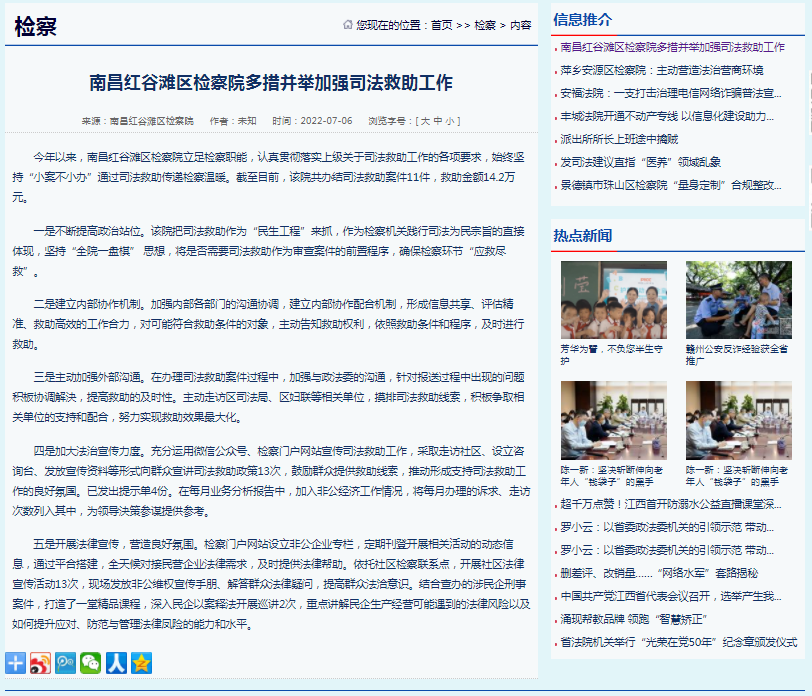Share the article to Renren
This screenshot has height=696, width=812.
(116, 663)
